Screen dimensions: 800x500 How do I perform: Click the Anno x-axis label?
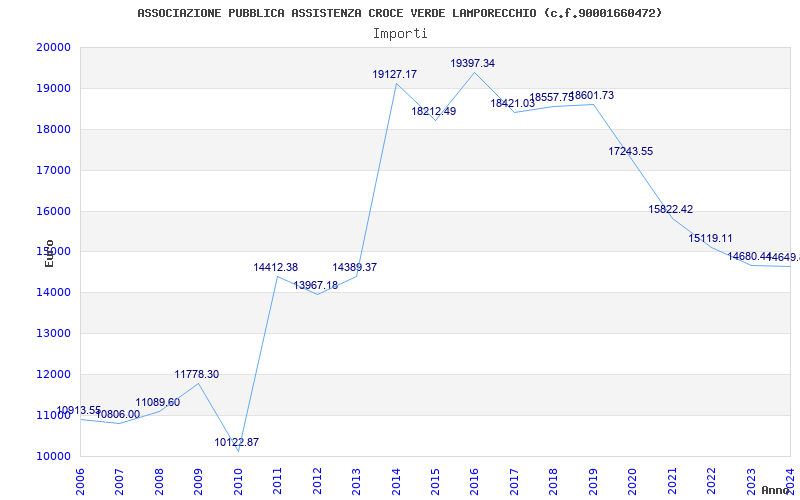(774, 490)
